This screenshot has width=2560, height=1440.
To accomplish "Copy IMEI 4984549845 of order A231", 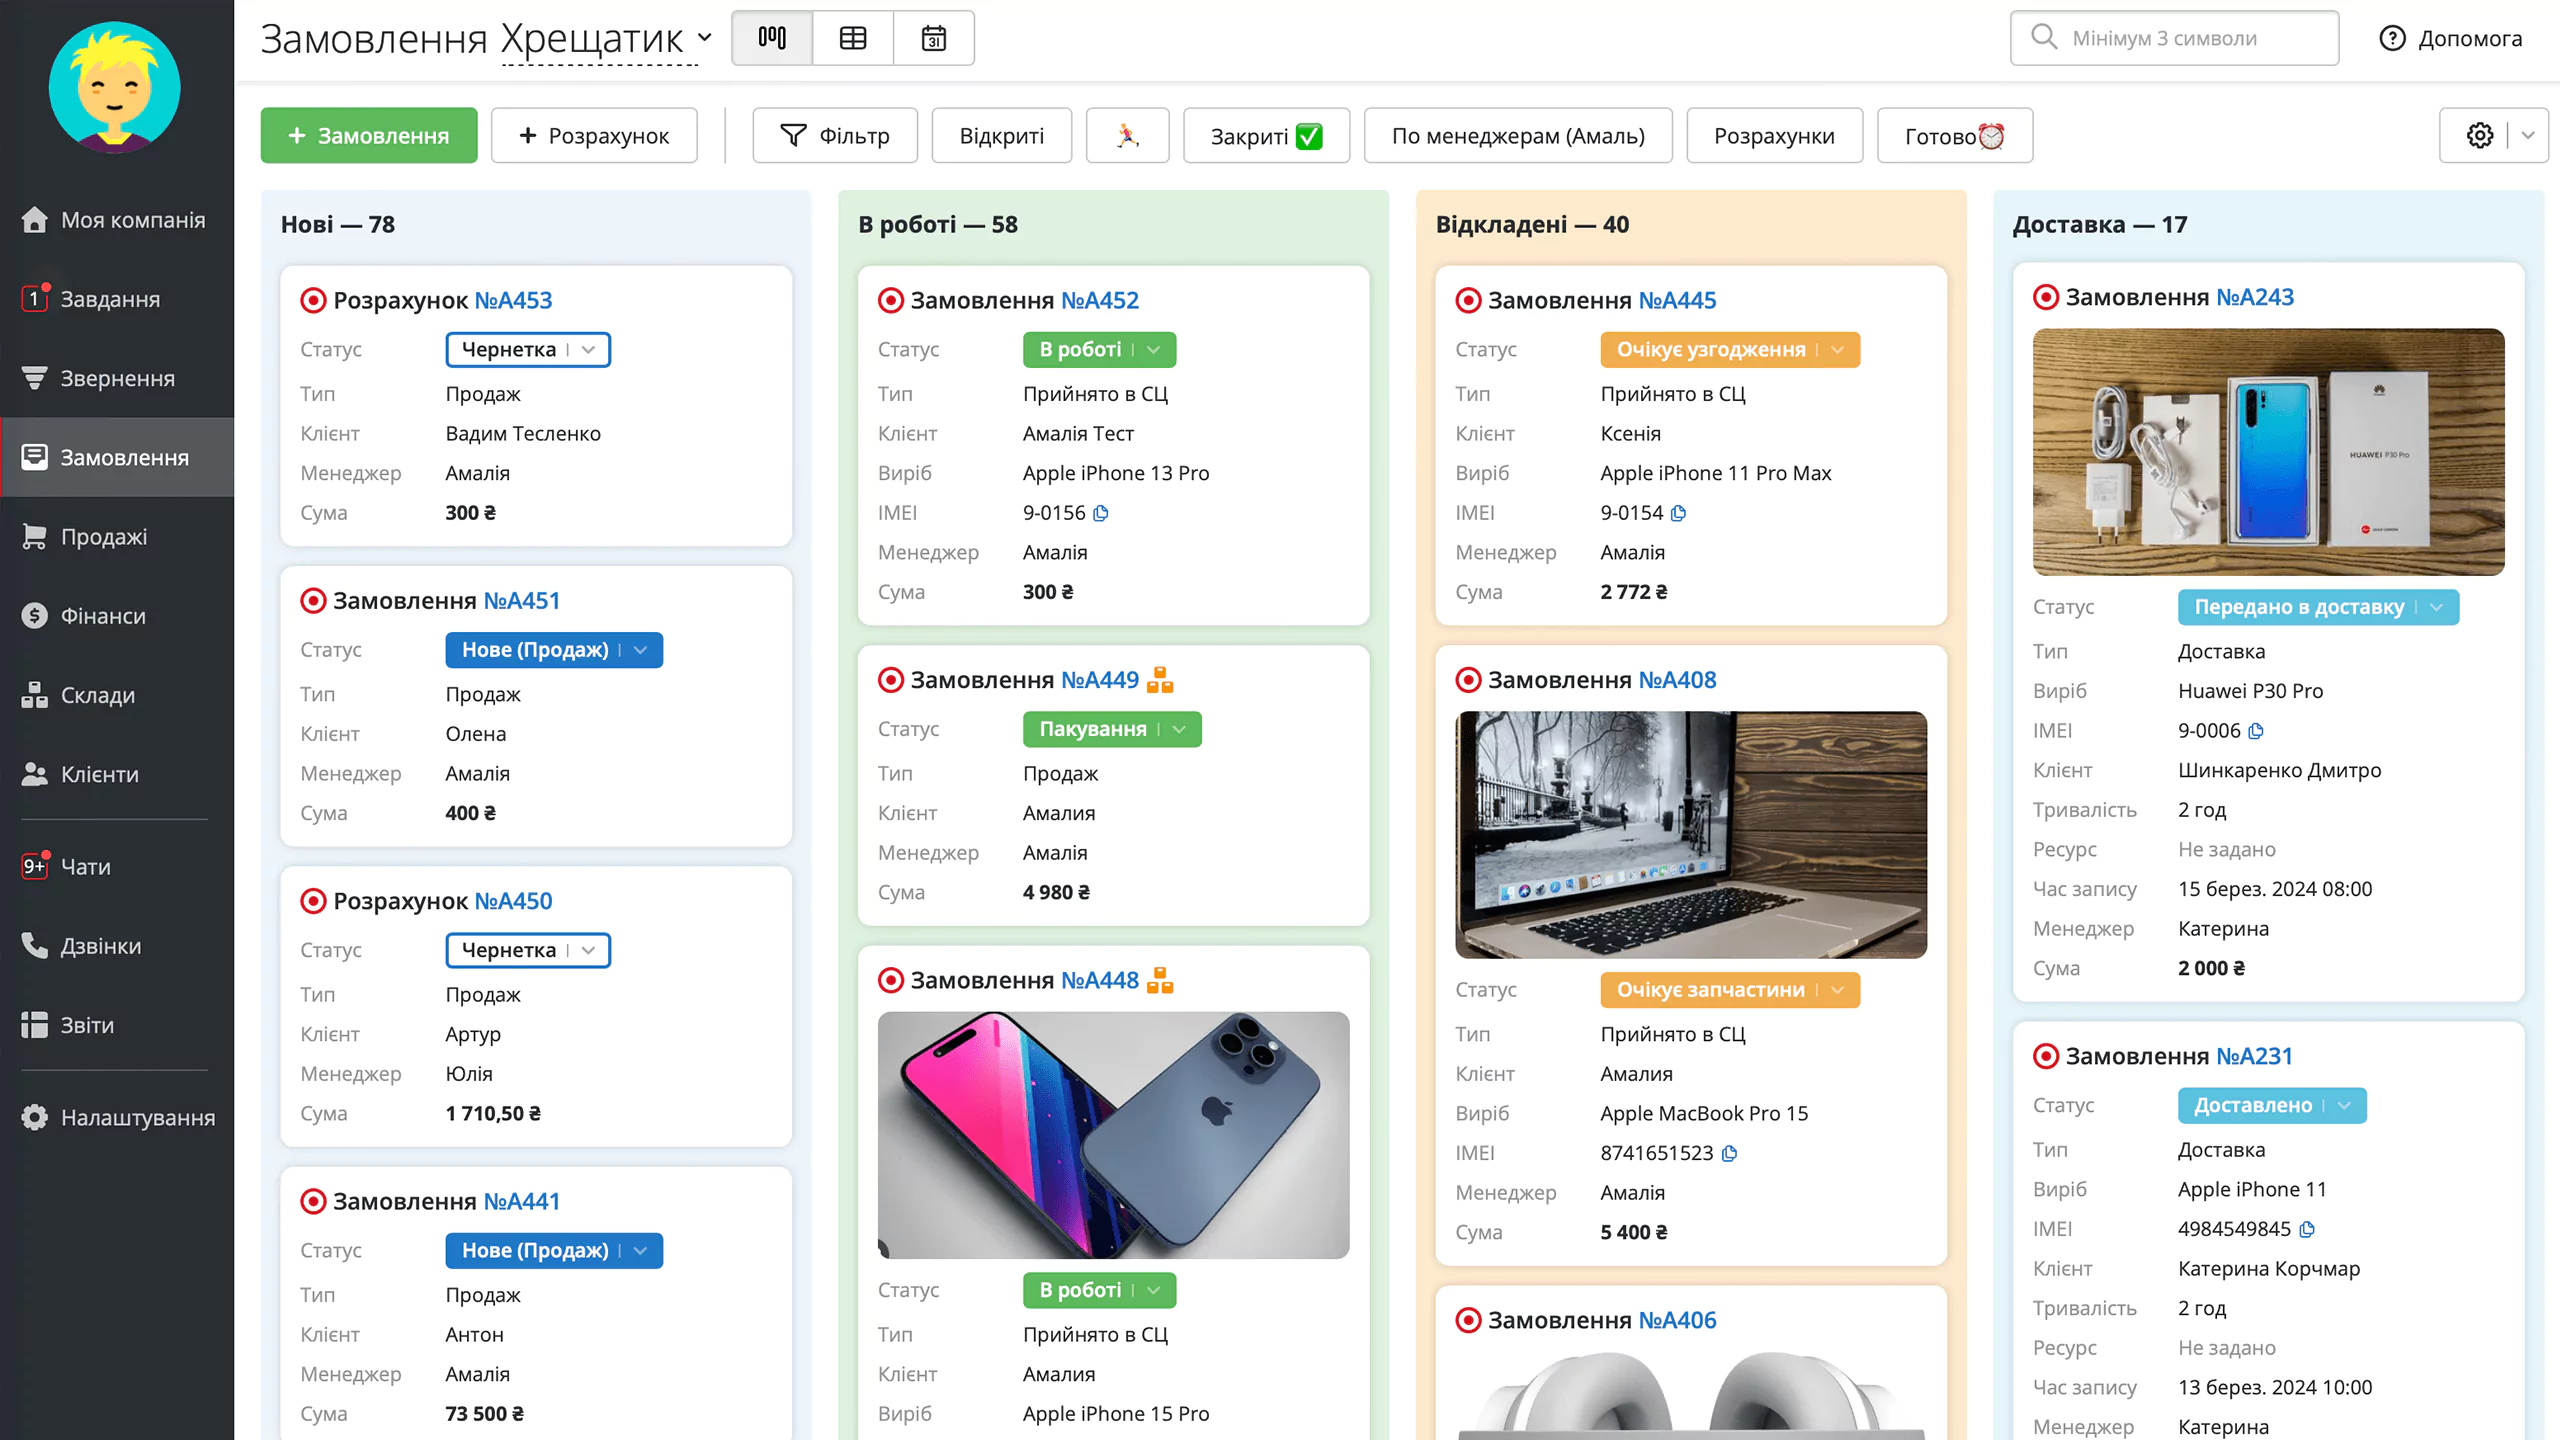I will (x=2307, y=1229).
